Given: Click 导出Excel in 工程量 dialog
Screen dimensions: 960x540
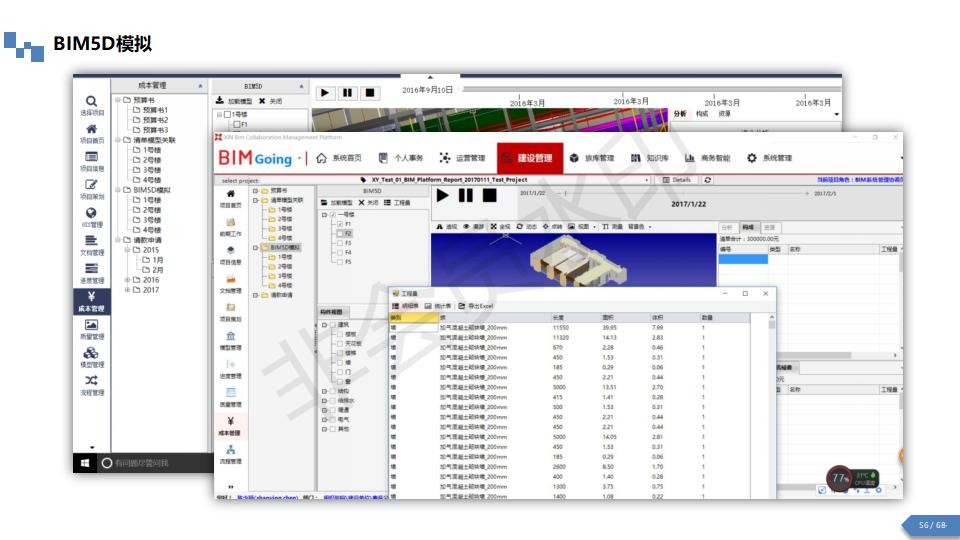Looking at the screenshot, I should pos(476,306).
